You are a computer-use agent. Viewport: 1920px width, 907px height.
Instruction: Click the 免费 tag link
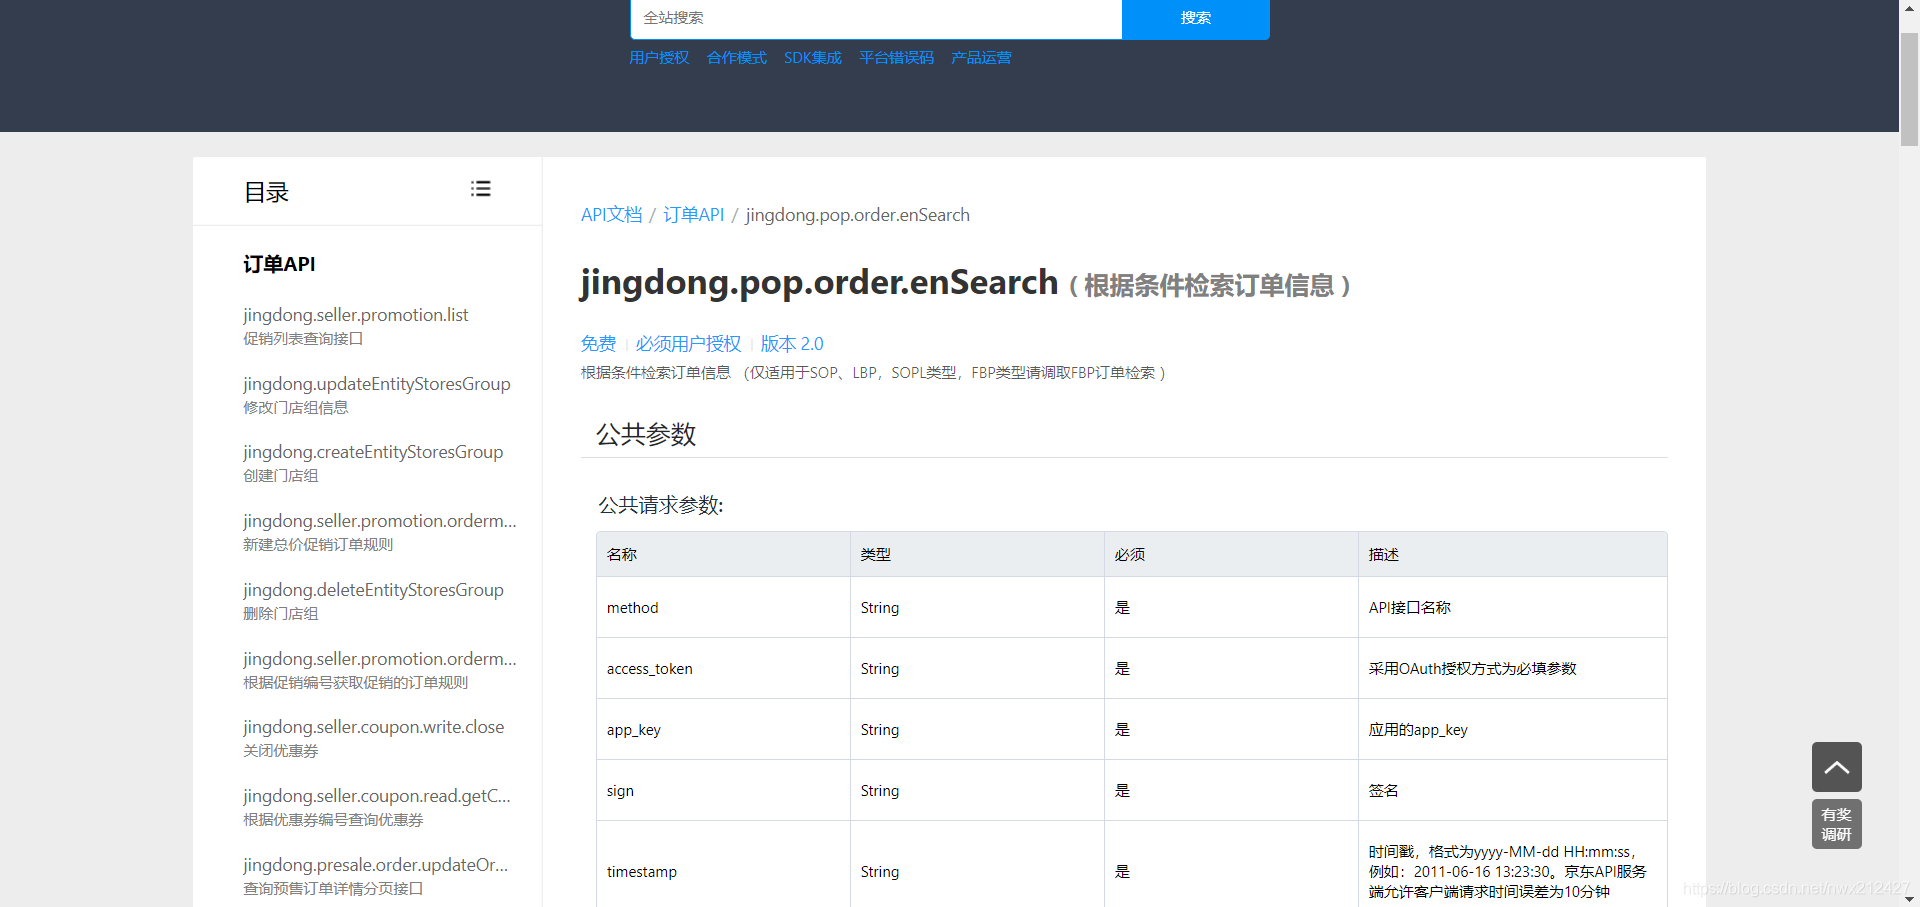[x=598, y=344]
